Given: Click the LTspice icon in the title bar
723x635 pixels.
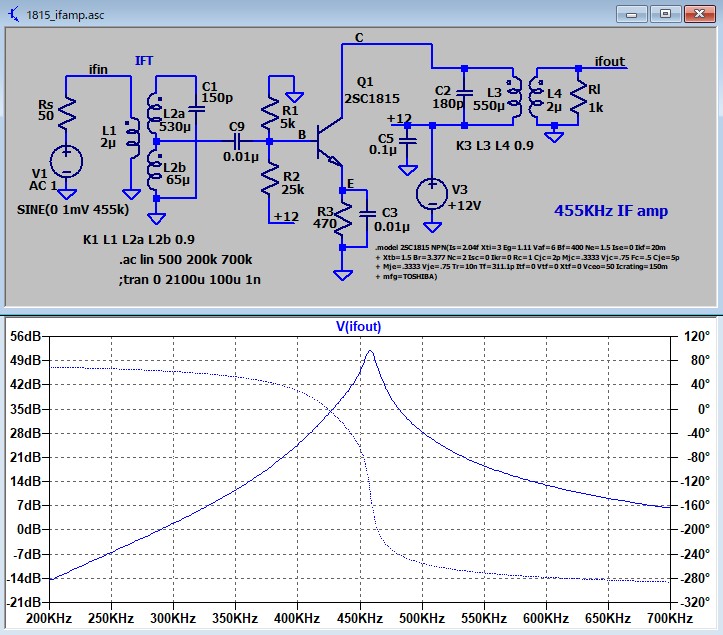Looking at the screenshot, I should [13, 14].
